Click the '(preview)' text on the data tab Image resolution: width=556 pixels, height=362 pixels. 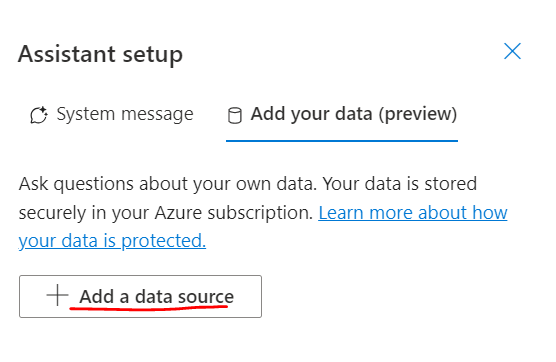tap(418, 115)
